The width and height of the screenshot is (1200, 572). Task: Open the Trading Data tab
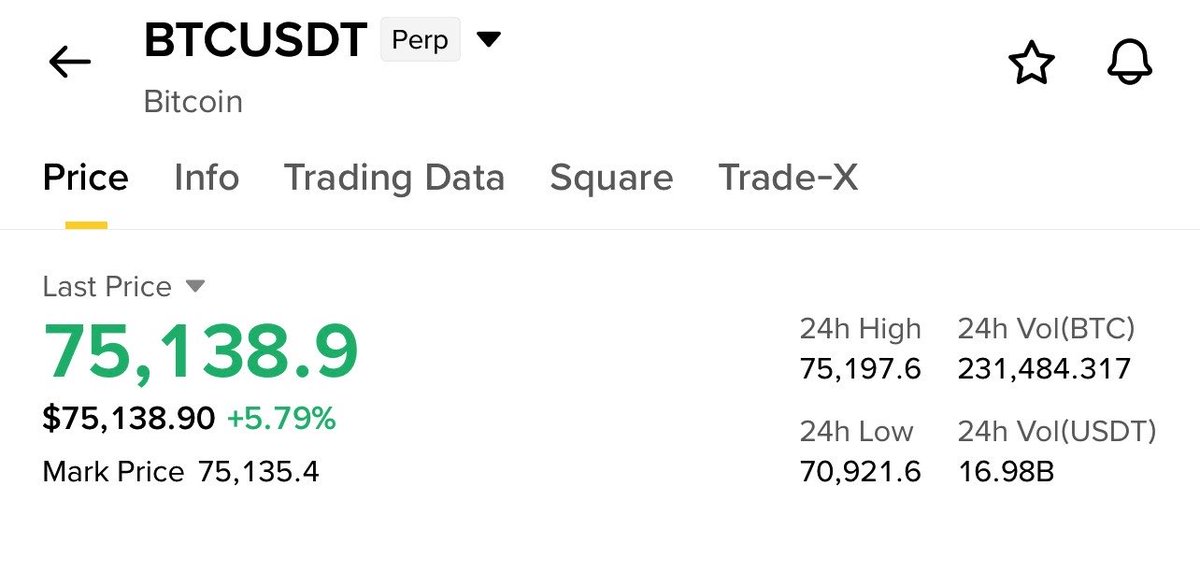coord(394,178)
